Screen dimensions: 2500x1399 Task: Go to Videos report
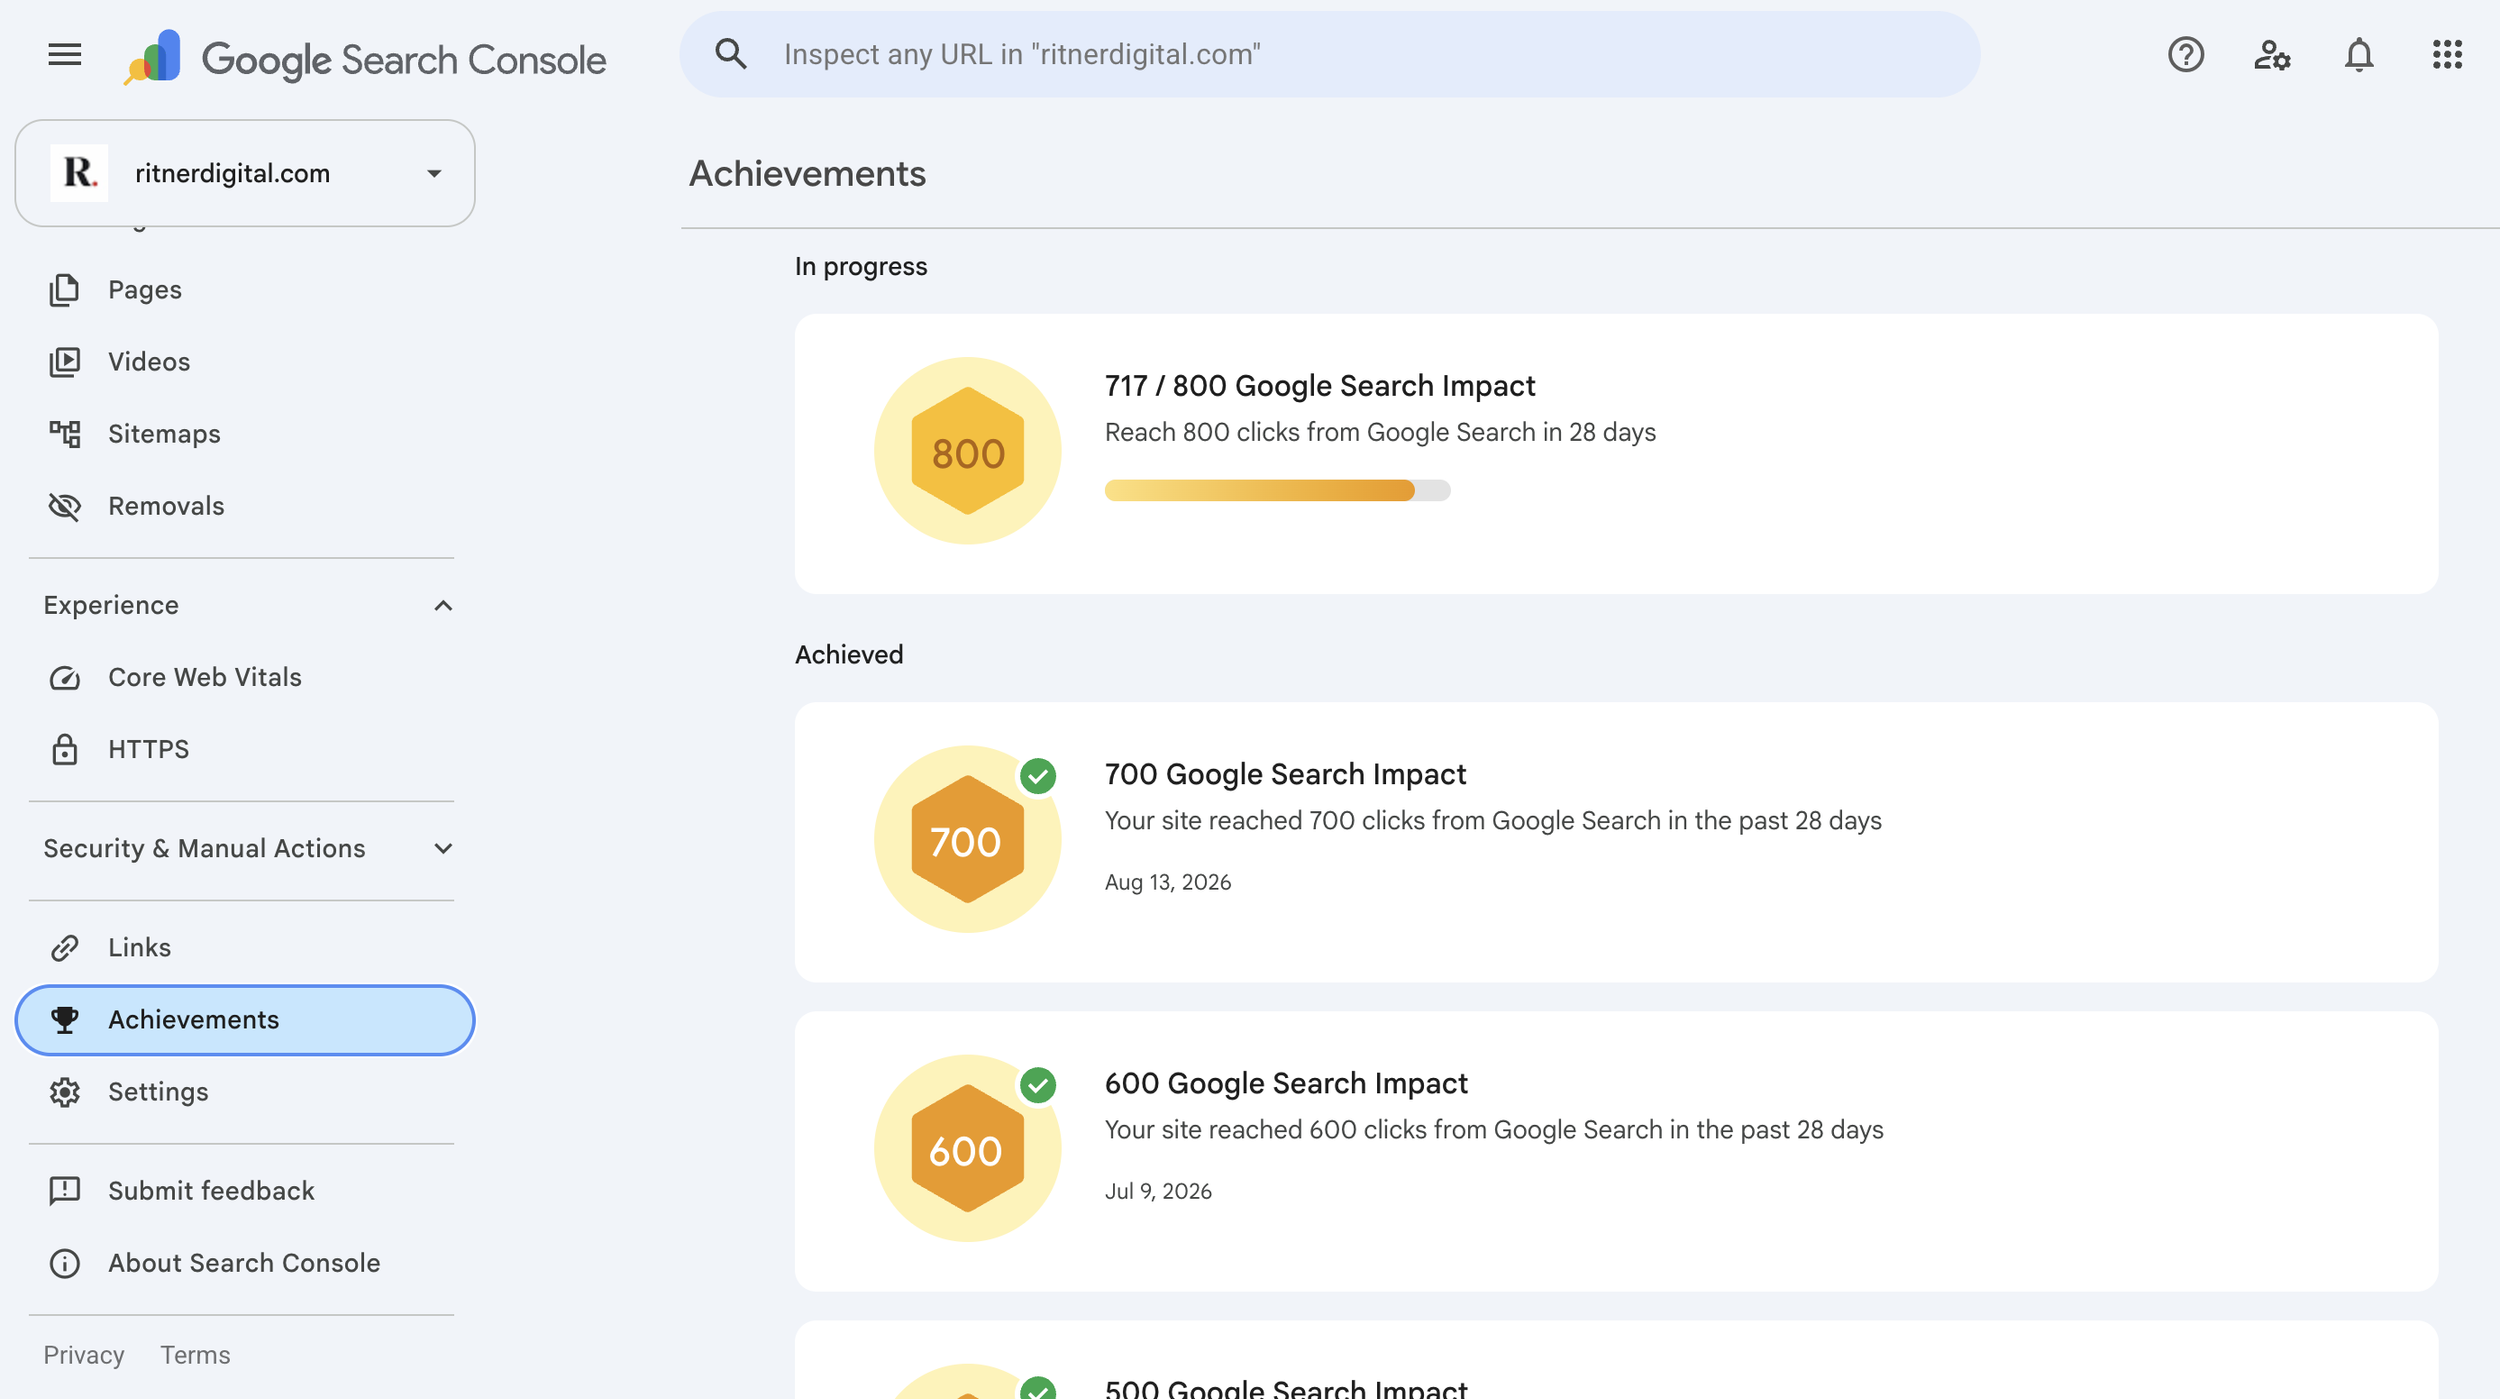pos(245,361)
